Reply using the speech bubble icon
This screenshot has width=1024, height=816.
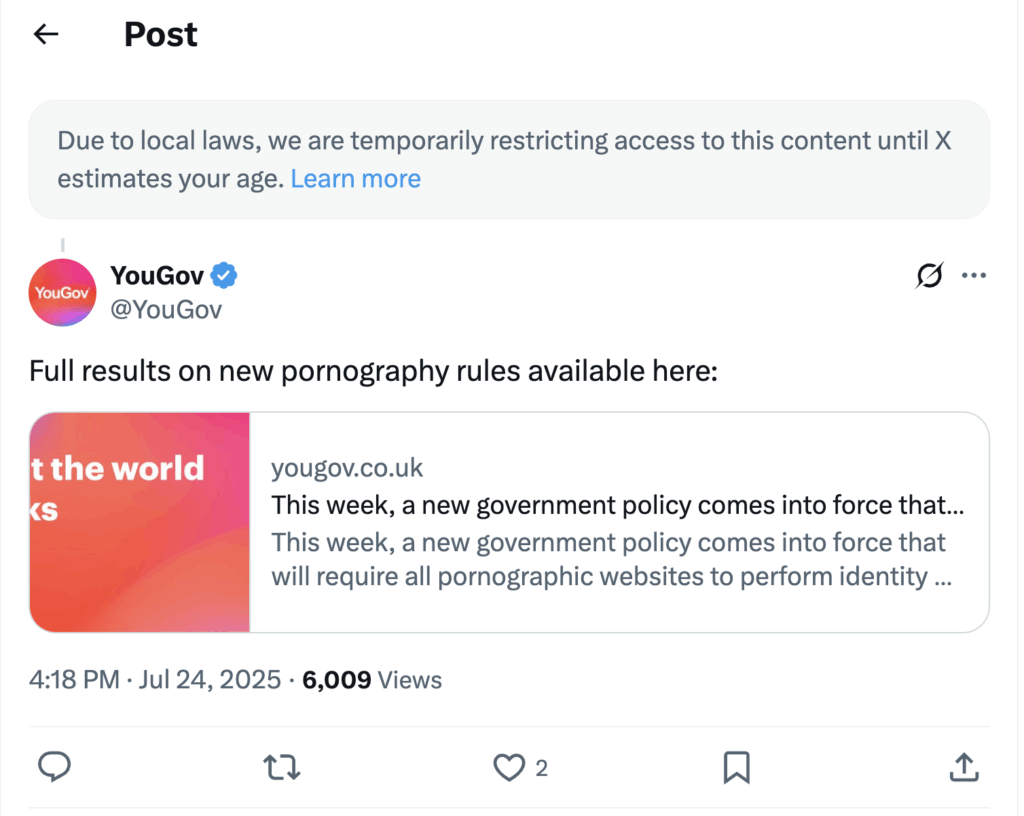pos(54,767)
